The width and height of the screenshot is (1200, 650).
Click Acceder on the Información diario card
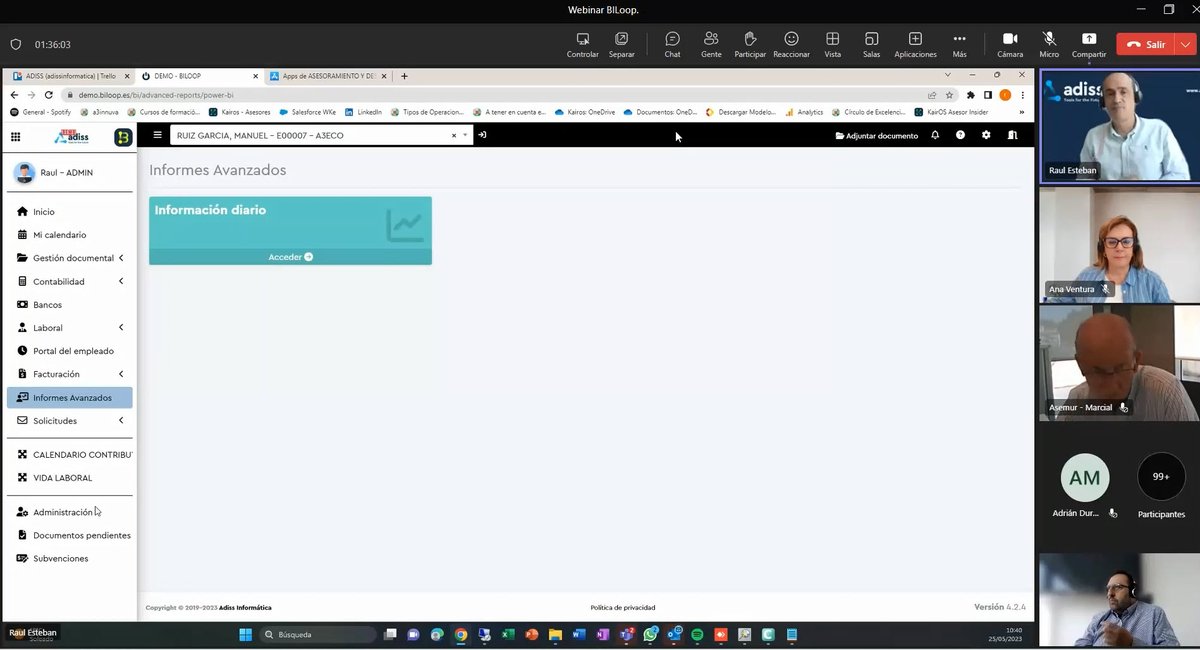(x=290, y=257)
